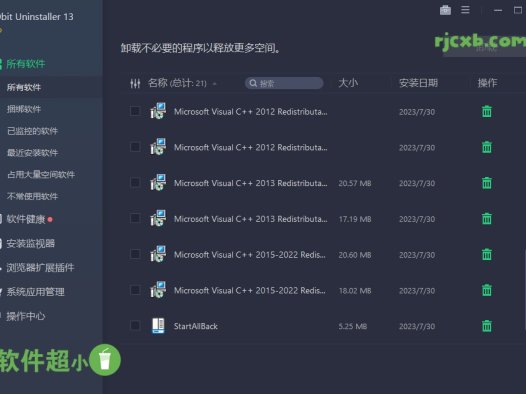Show 已监控的软件
Screen dimensions: 526x394
(x=32, y=131)
